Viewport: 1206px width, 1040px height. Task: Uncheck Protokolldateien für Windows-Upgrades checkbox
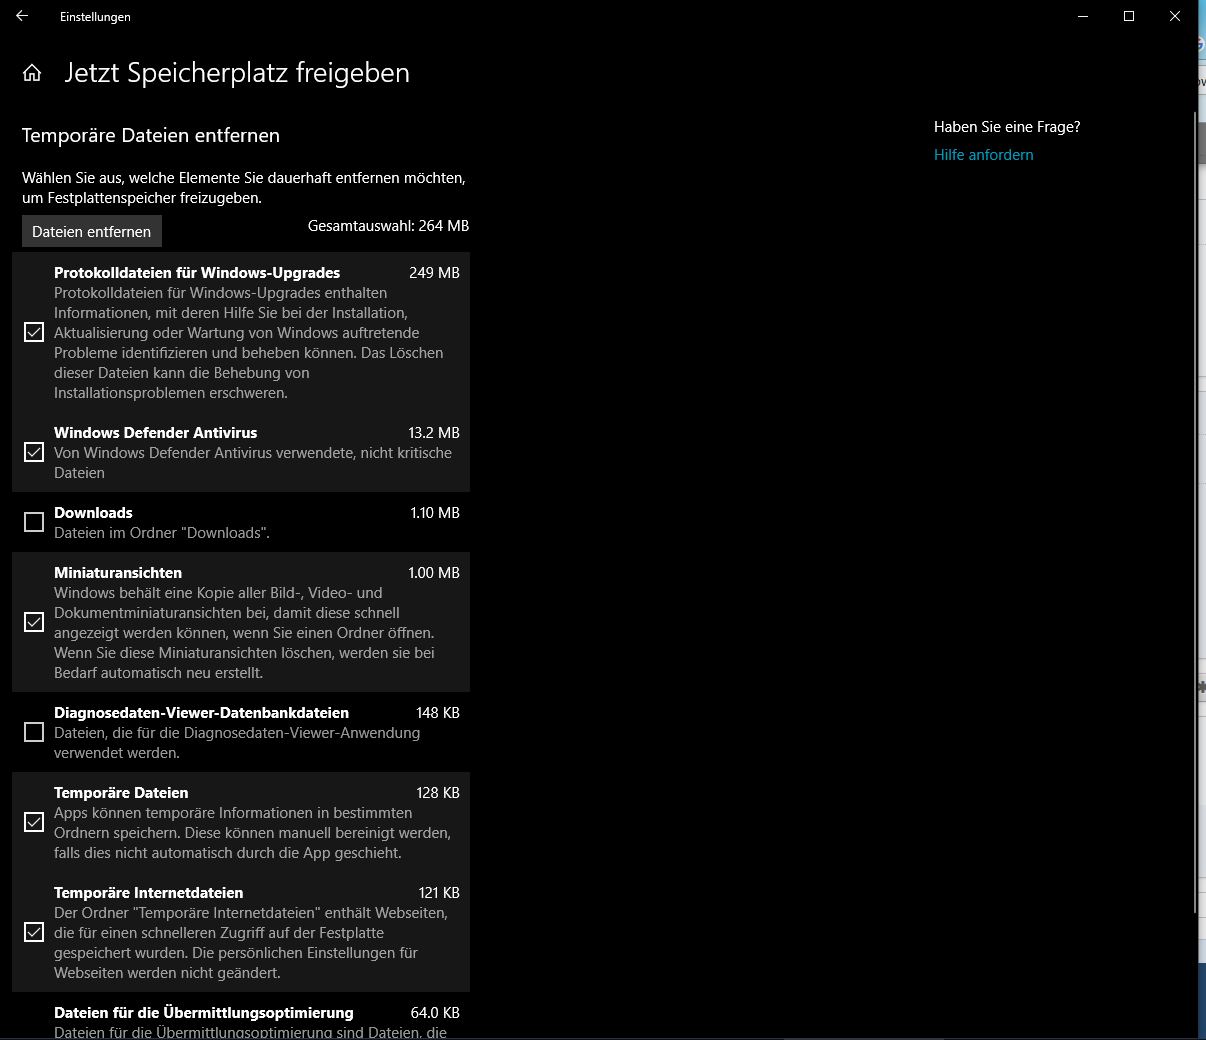pos(34,332)
